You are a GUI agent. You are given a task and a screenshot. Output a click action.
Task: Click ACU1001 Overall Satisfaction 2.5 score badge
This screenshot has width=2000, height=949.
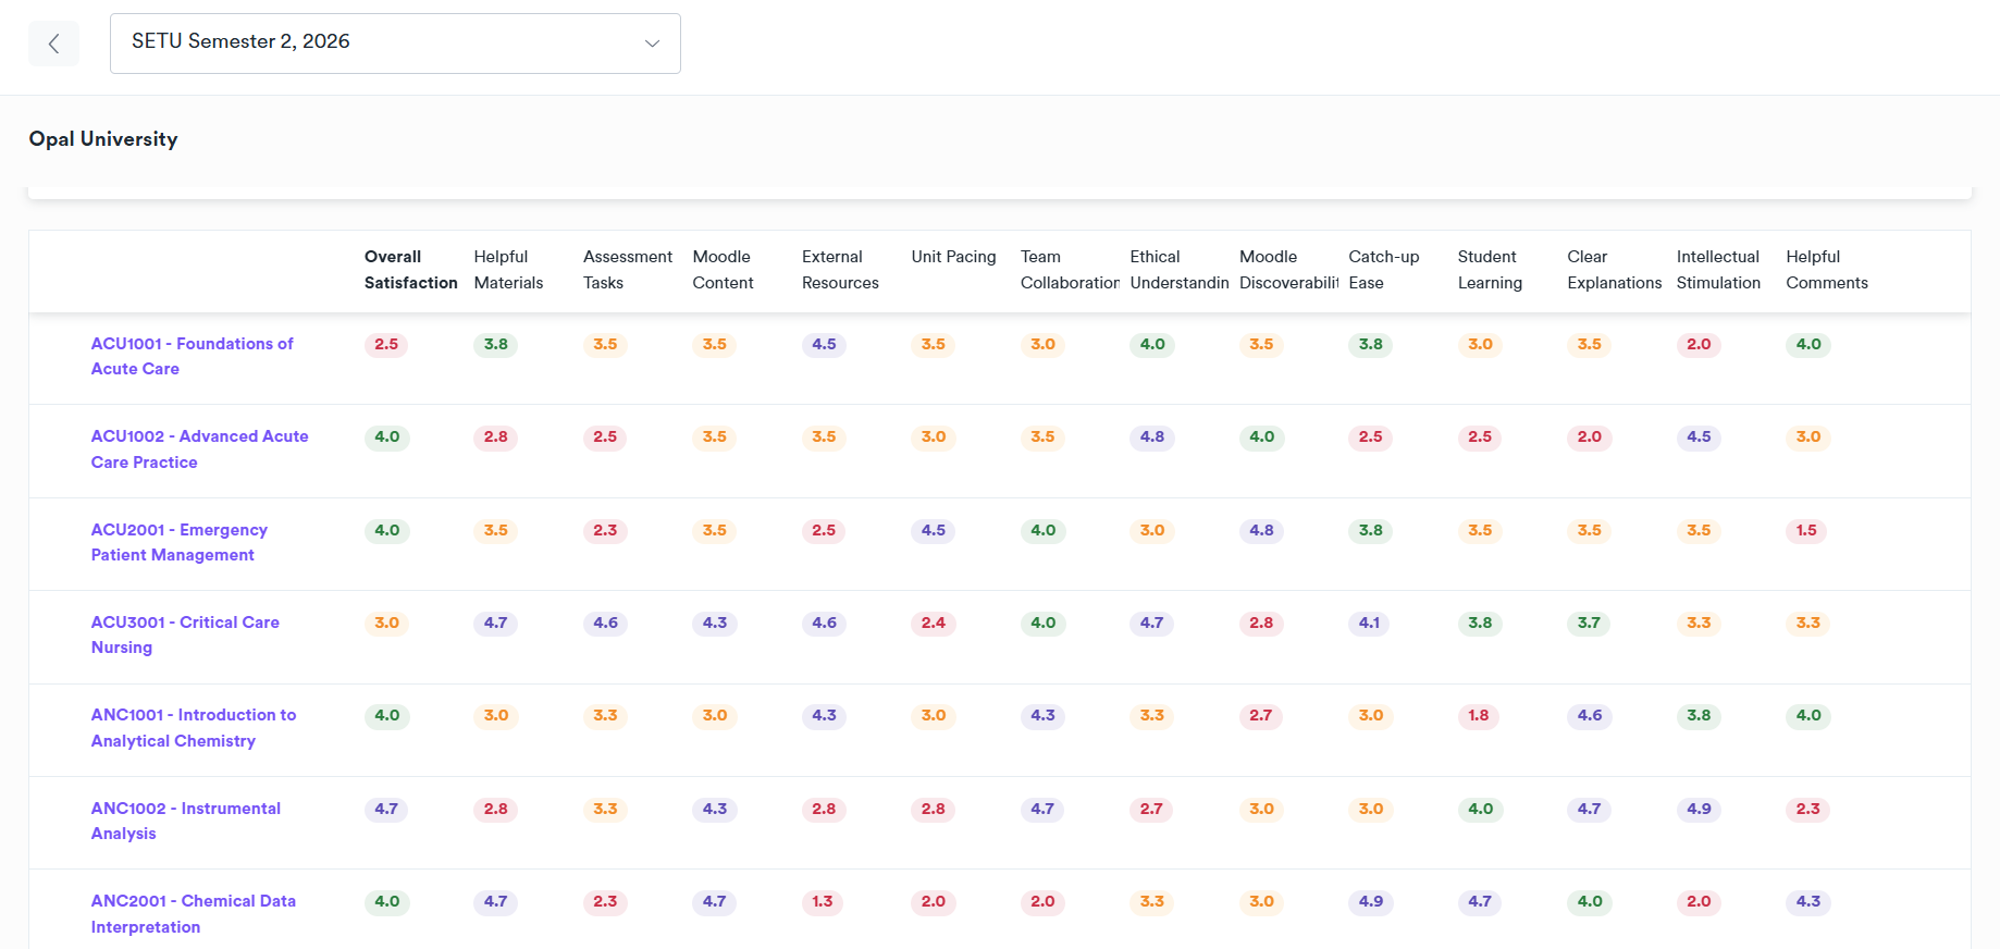tap(386, 344)
